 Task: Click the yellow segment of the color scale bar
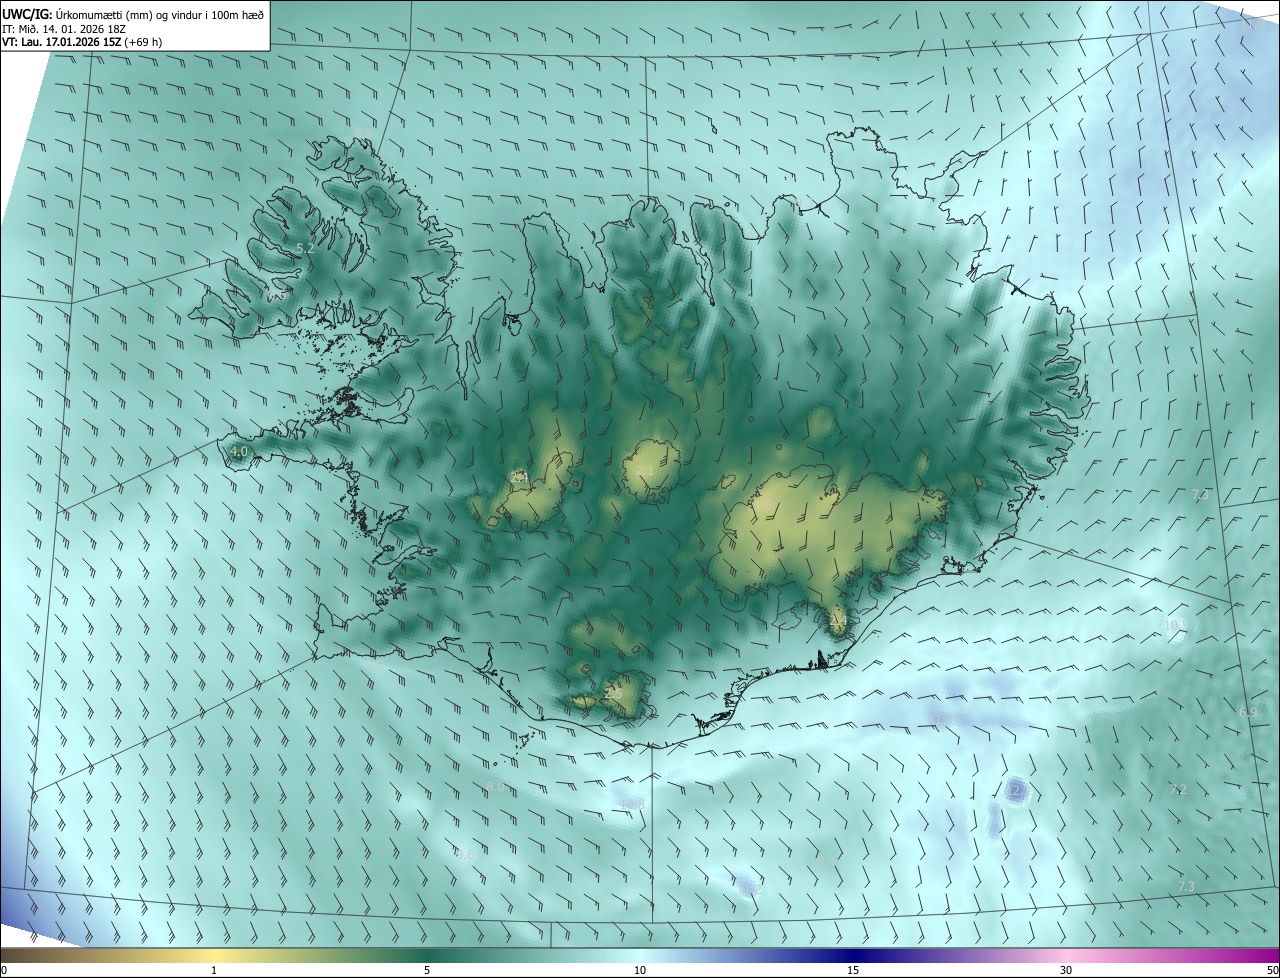pyautogui.click(x=214, y=955)
